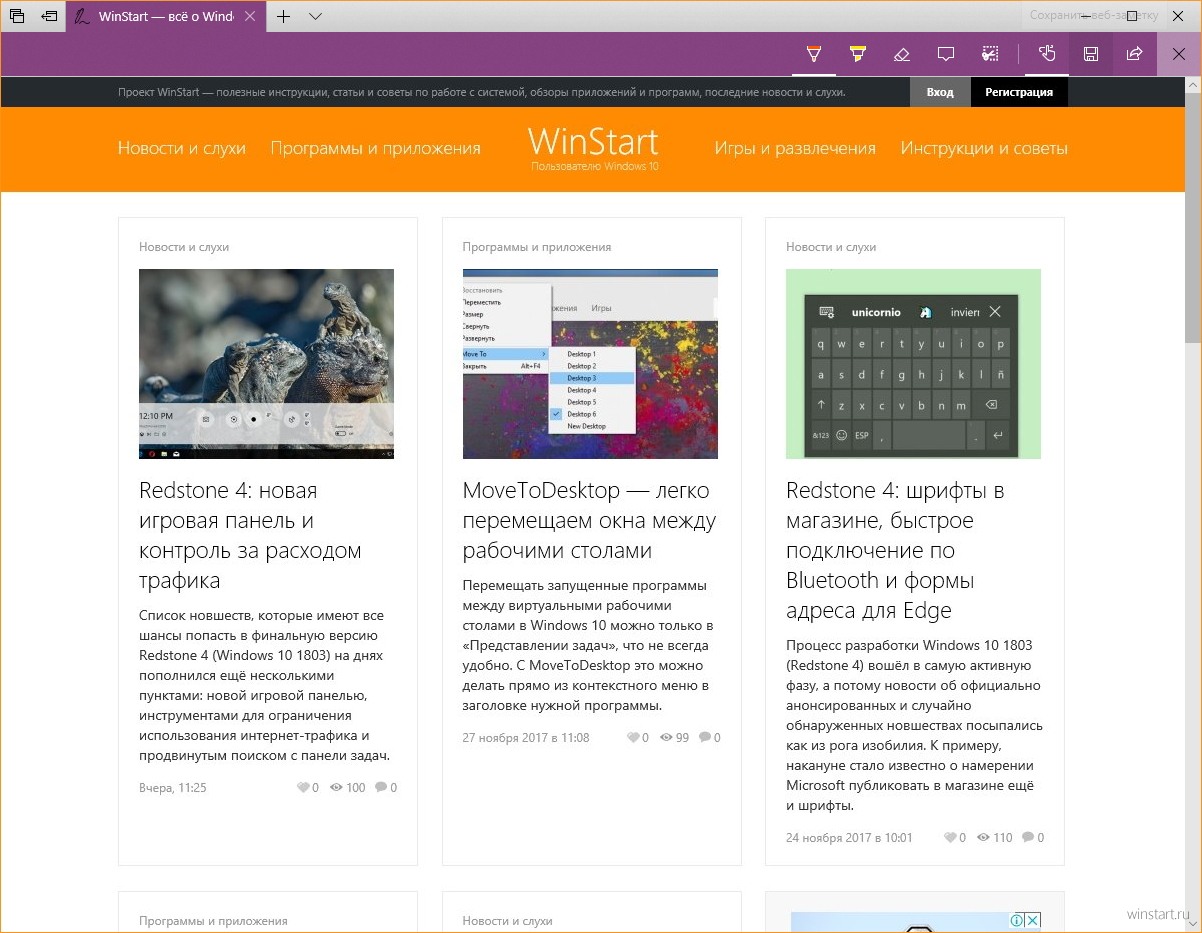Expand tab previews chevron
Screen dimensions: 1202x933
coord(315,16)
